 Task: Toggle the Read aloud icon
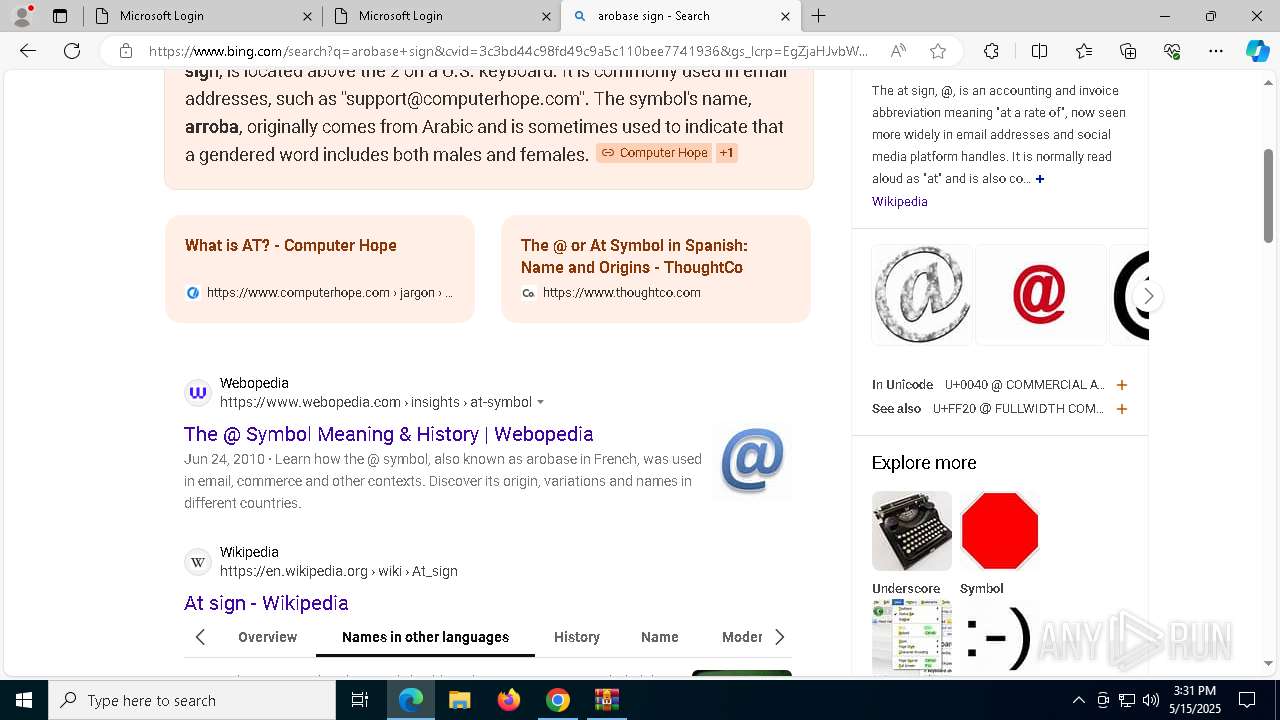coord(898,51)
